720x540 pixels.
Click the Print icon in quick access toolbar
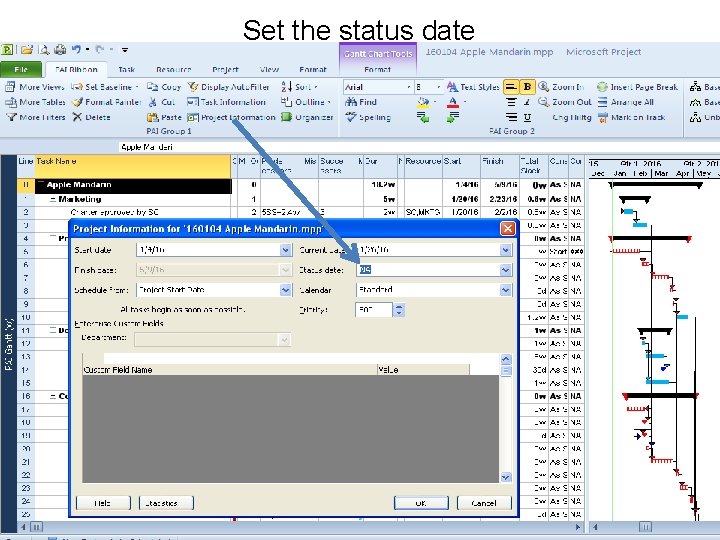click(60, 50)
